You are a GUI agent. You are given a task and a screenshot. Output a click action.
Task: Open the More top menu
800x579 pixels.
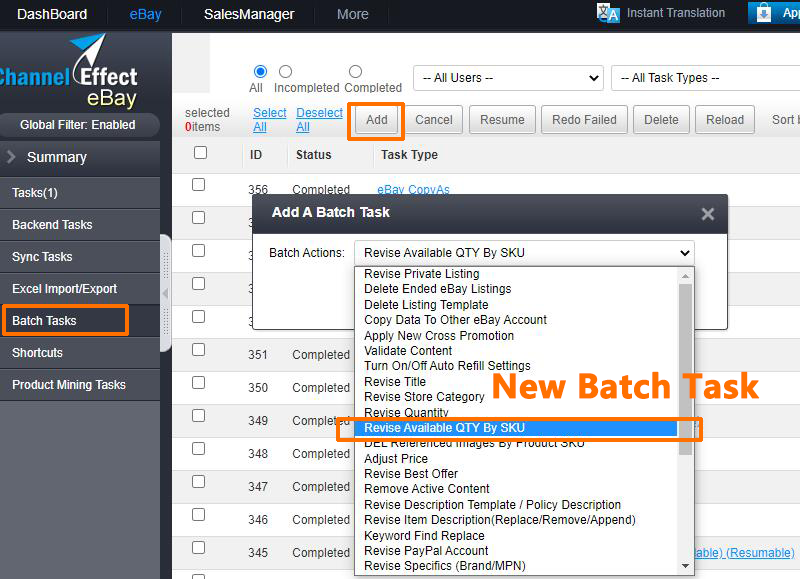[353, 14]
